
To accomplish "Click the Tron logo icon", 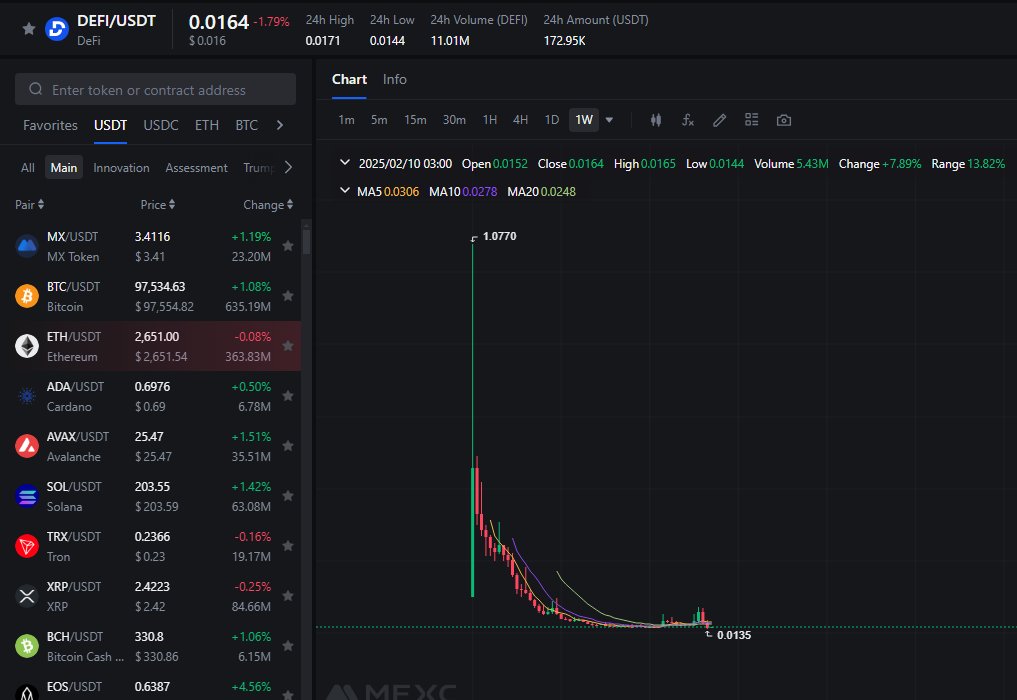I will coord(27,546).
